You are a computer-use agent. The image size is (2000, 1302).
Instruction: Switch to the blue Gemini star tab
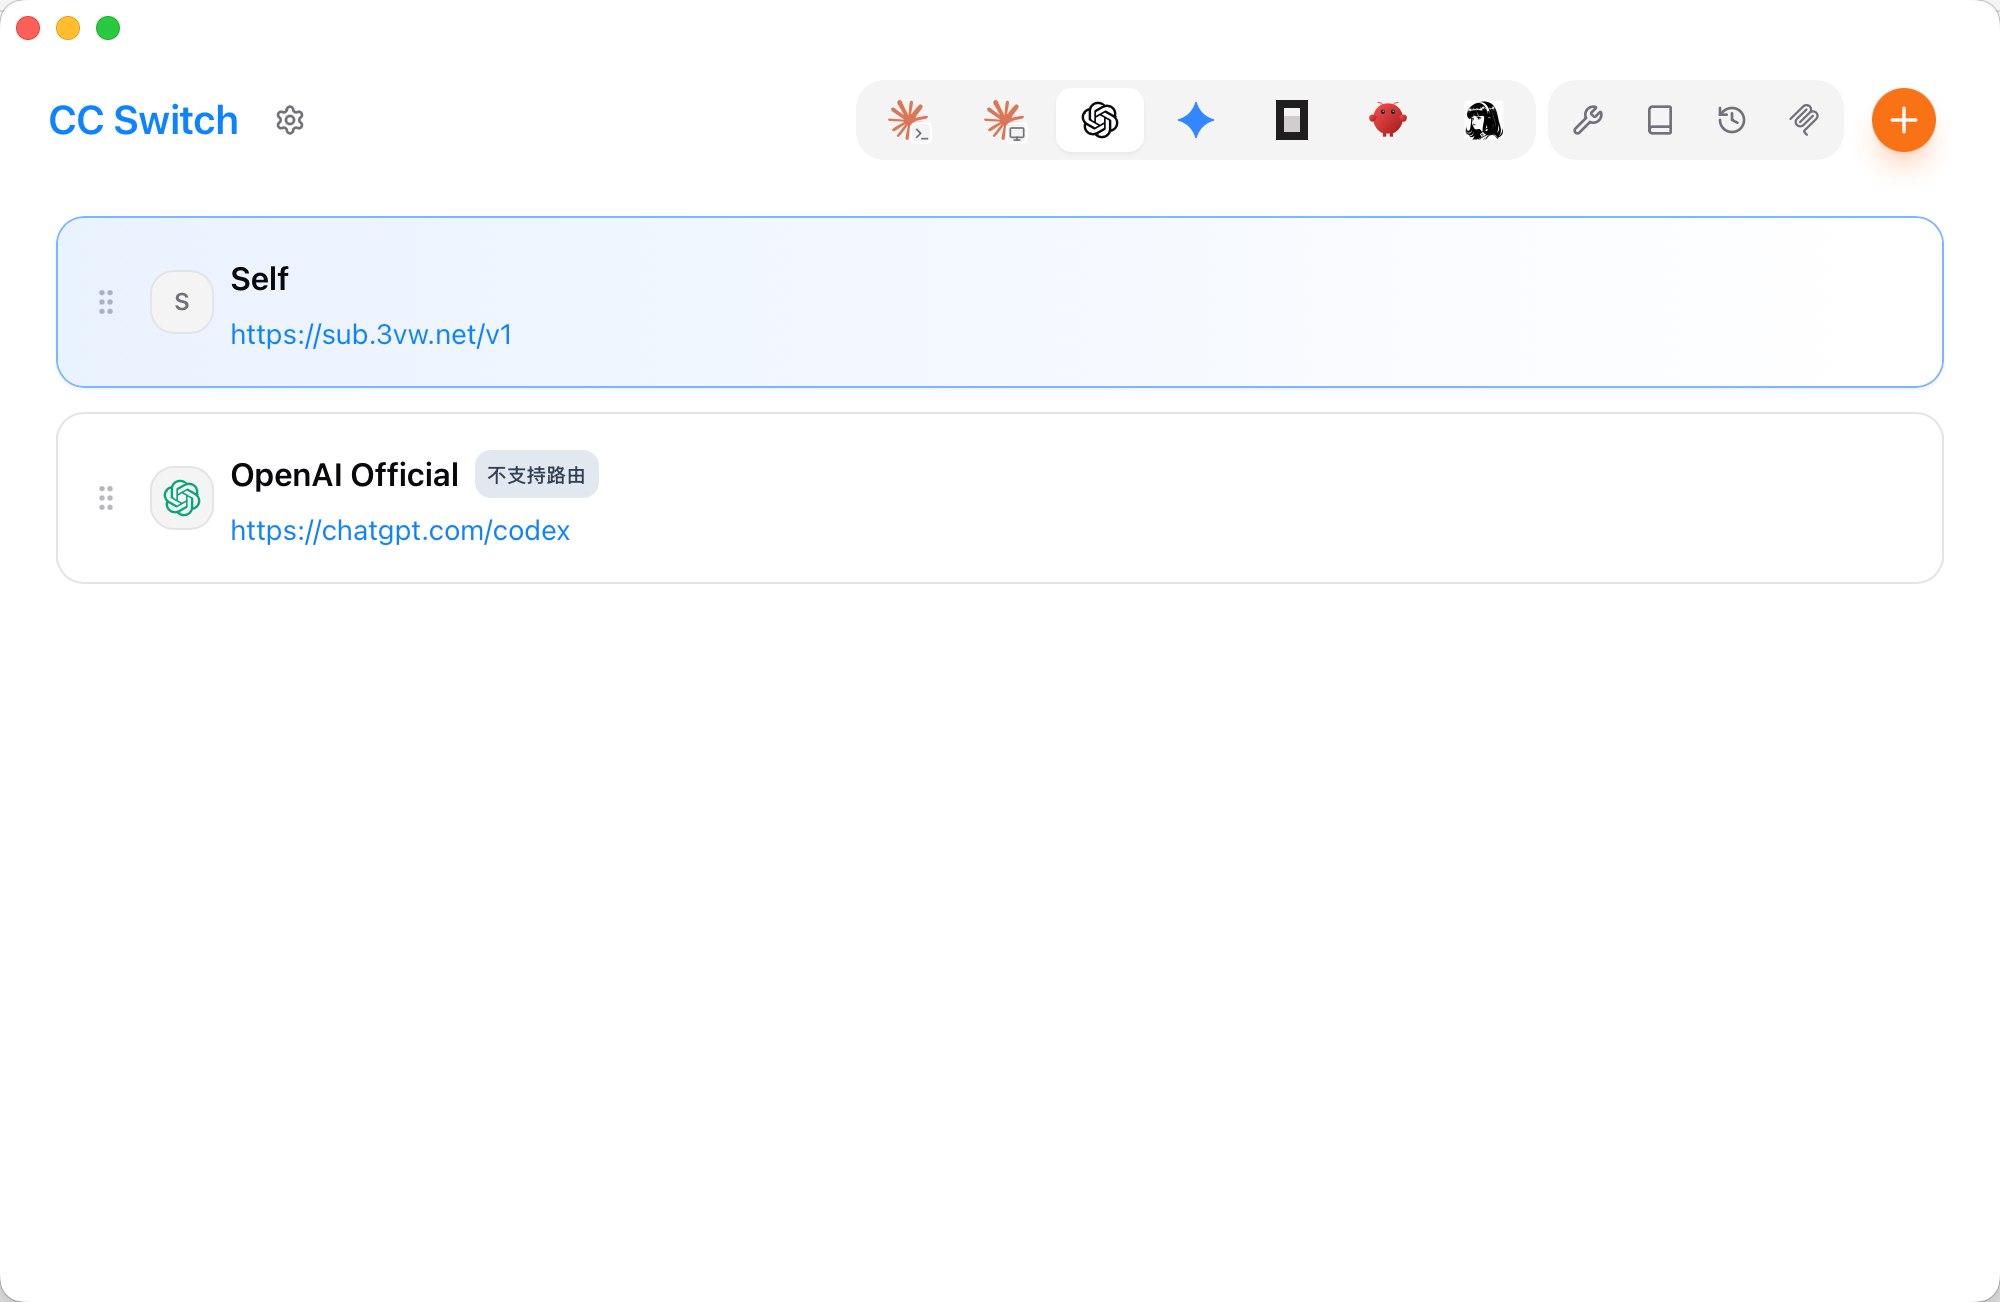pyautogui.click(x=1196, y=120)
